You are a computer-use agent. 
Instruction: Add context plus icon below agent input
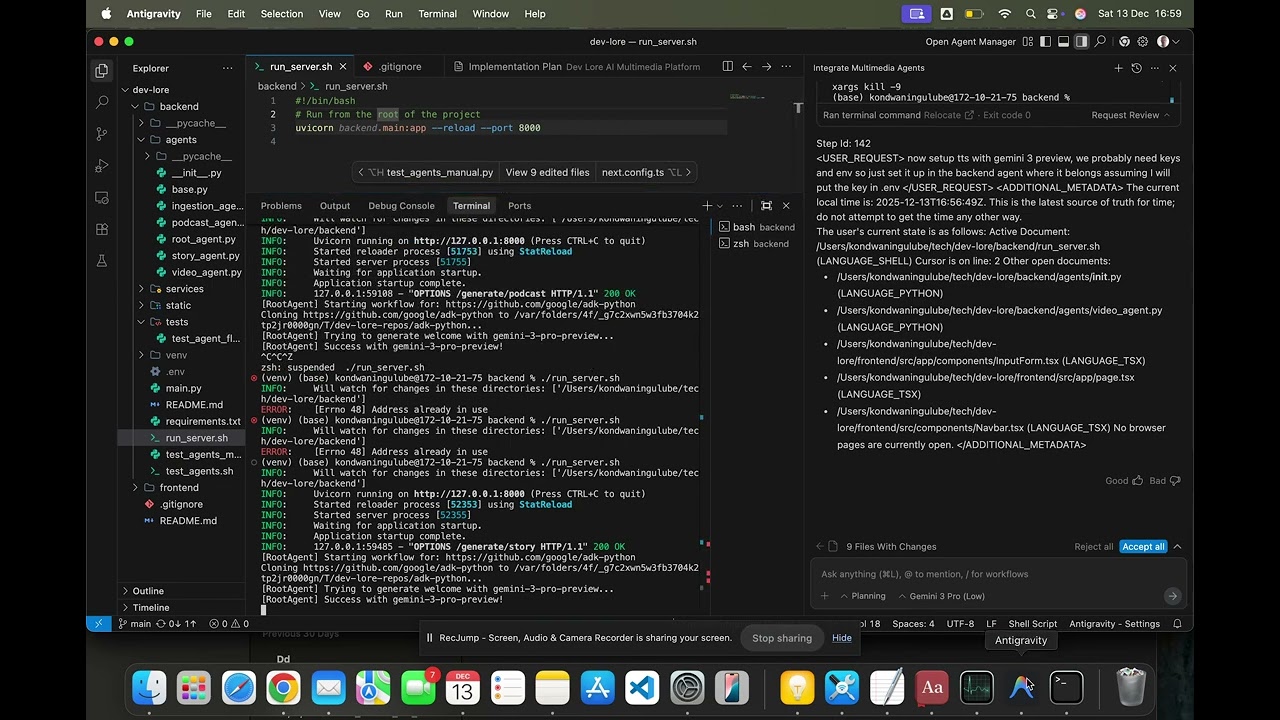coord(824,596)
